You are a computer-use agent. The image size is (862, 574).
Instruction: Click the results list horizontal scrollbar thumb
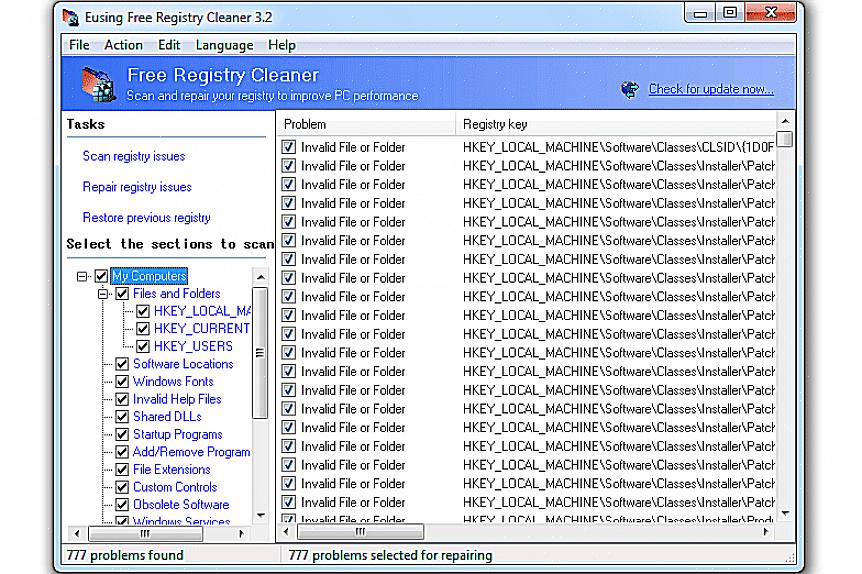(360, 532)
